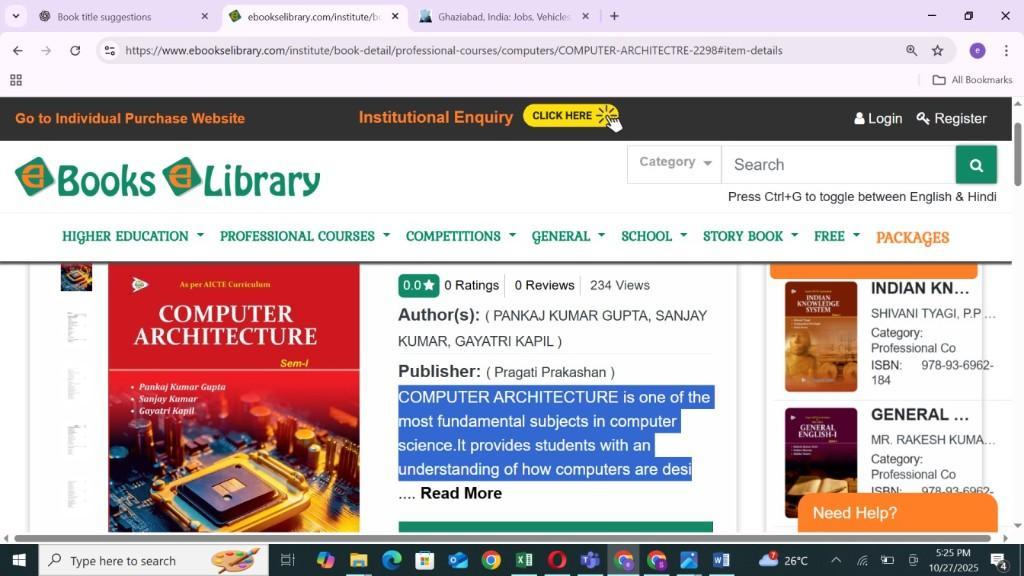Launch Microsoft Edge from taskbar
The image size is (1024, 576).
point(392,560)
